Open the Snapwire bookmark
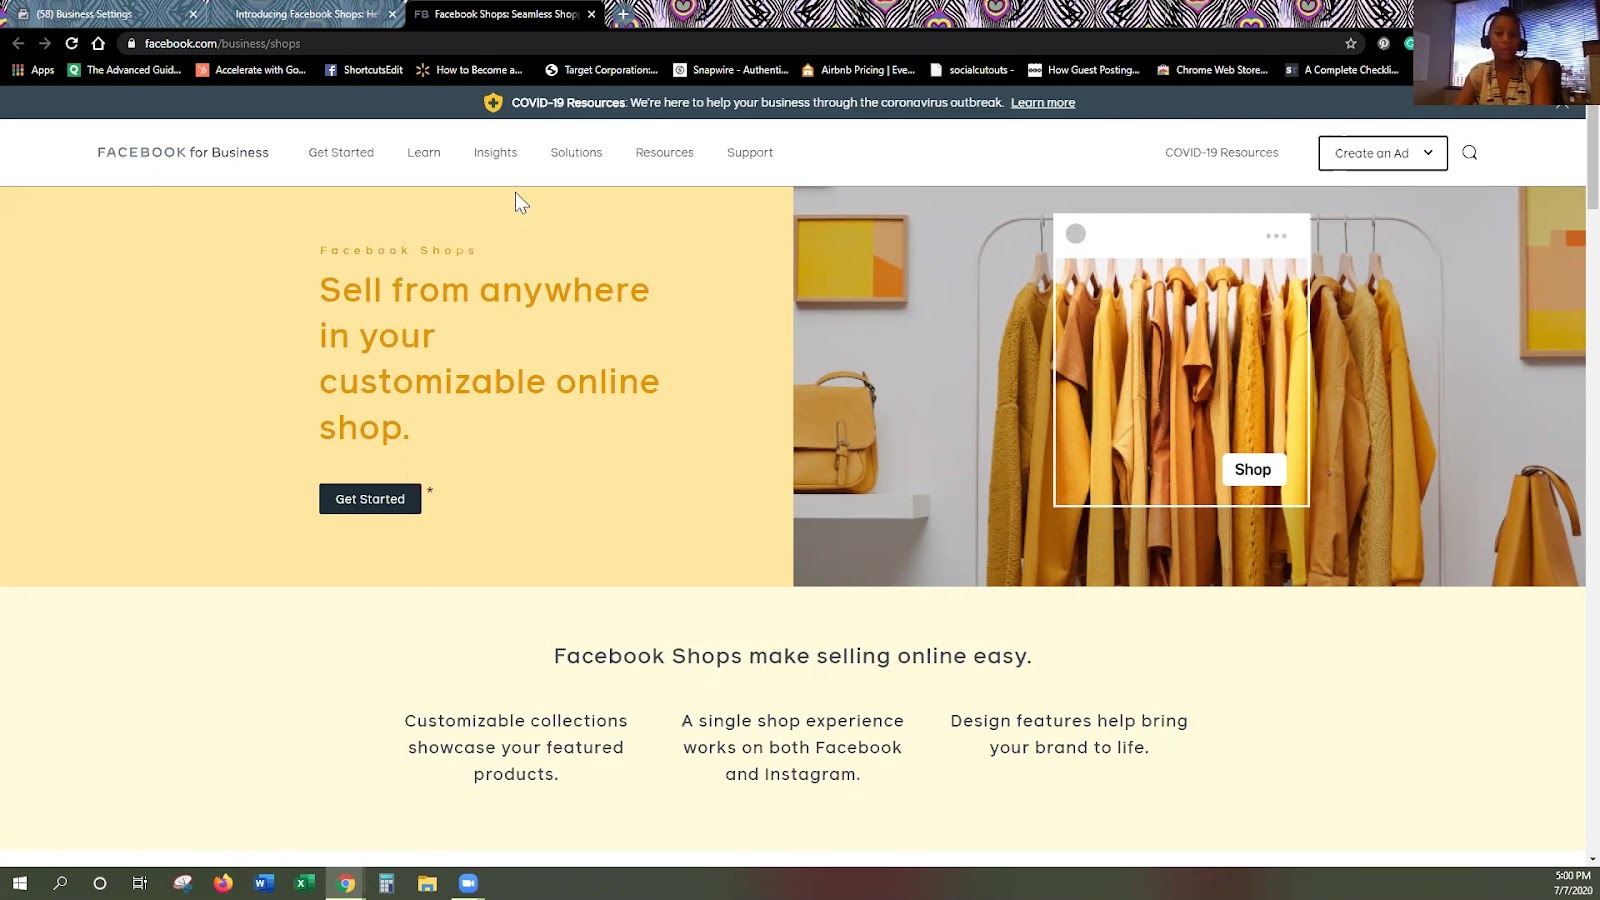This screenshot has height=900, width=1600. click(x=731, y=70)
